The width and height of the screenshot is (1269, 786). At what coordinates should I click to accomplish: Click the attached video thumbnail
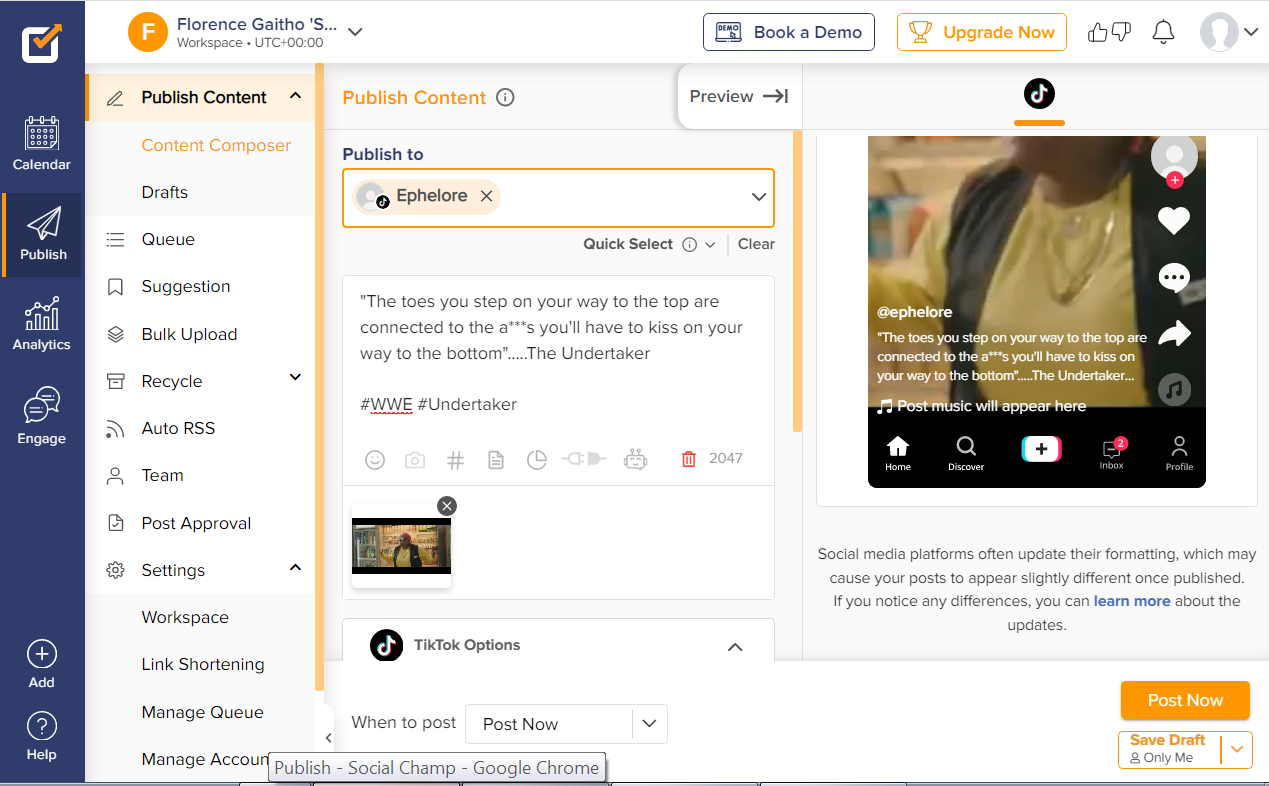tap(401, 546)
